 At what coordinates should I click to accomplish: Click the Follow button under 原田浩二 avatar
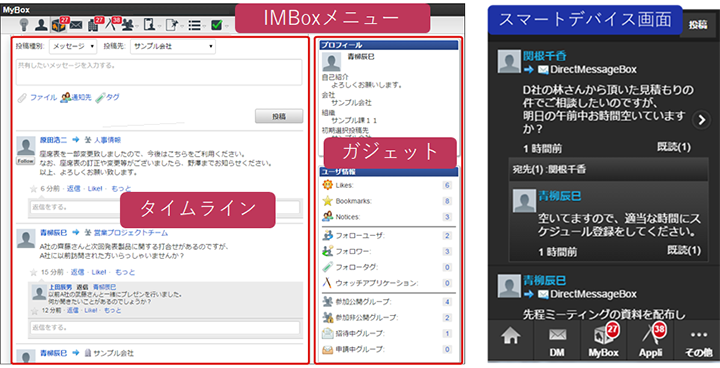click(x=25, y=161)
